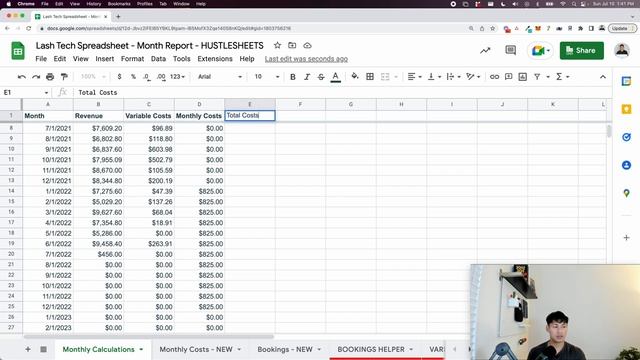This screenshot has height=360, width=640.
Task: Open the Format menu
Action: (132, 59)
